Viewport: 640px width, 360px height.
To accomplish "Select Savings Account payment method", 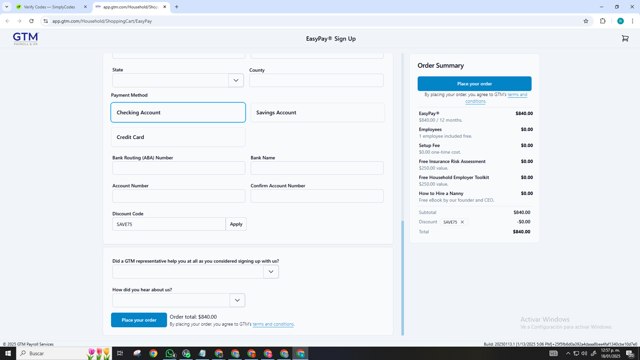I will [x=318, y=112].
